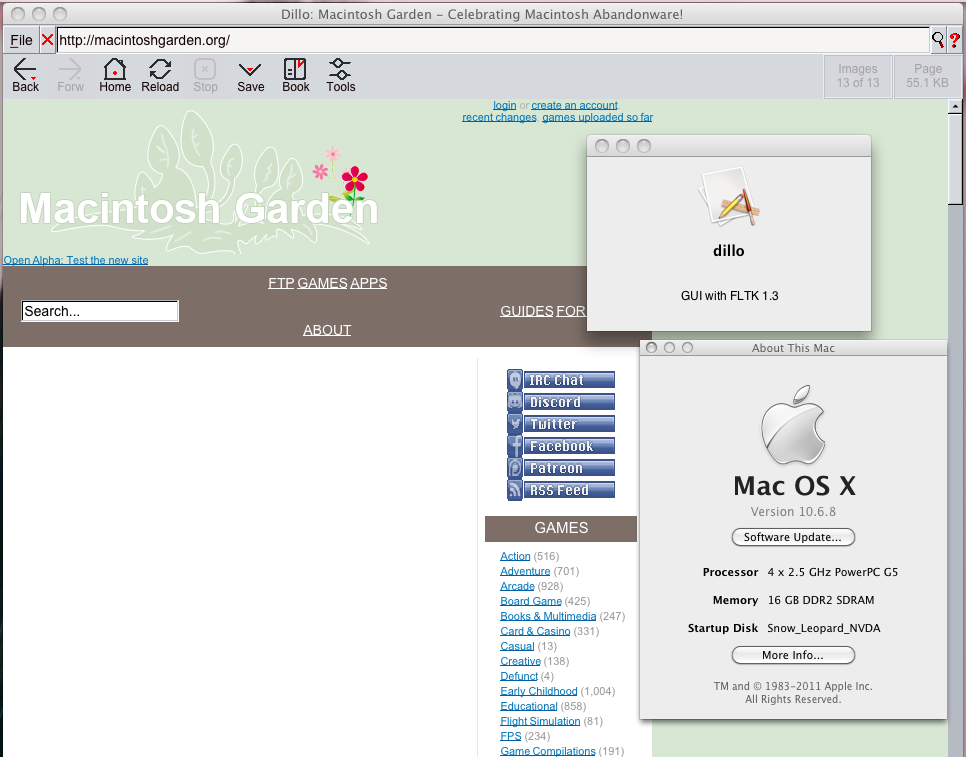Close the dillo about window

coord(602,146)
